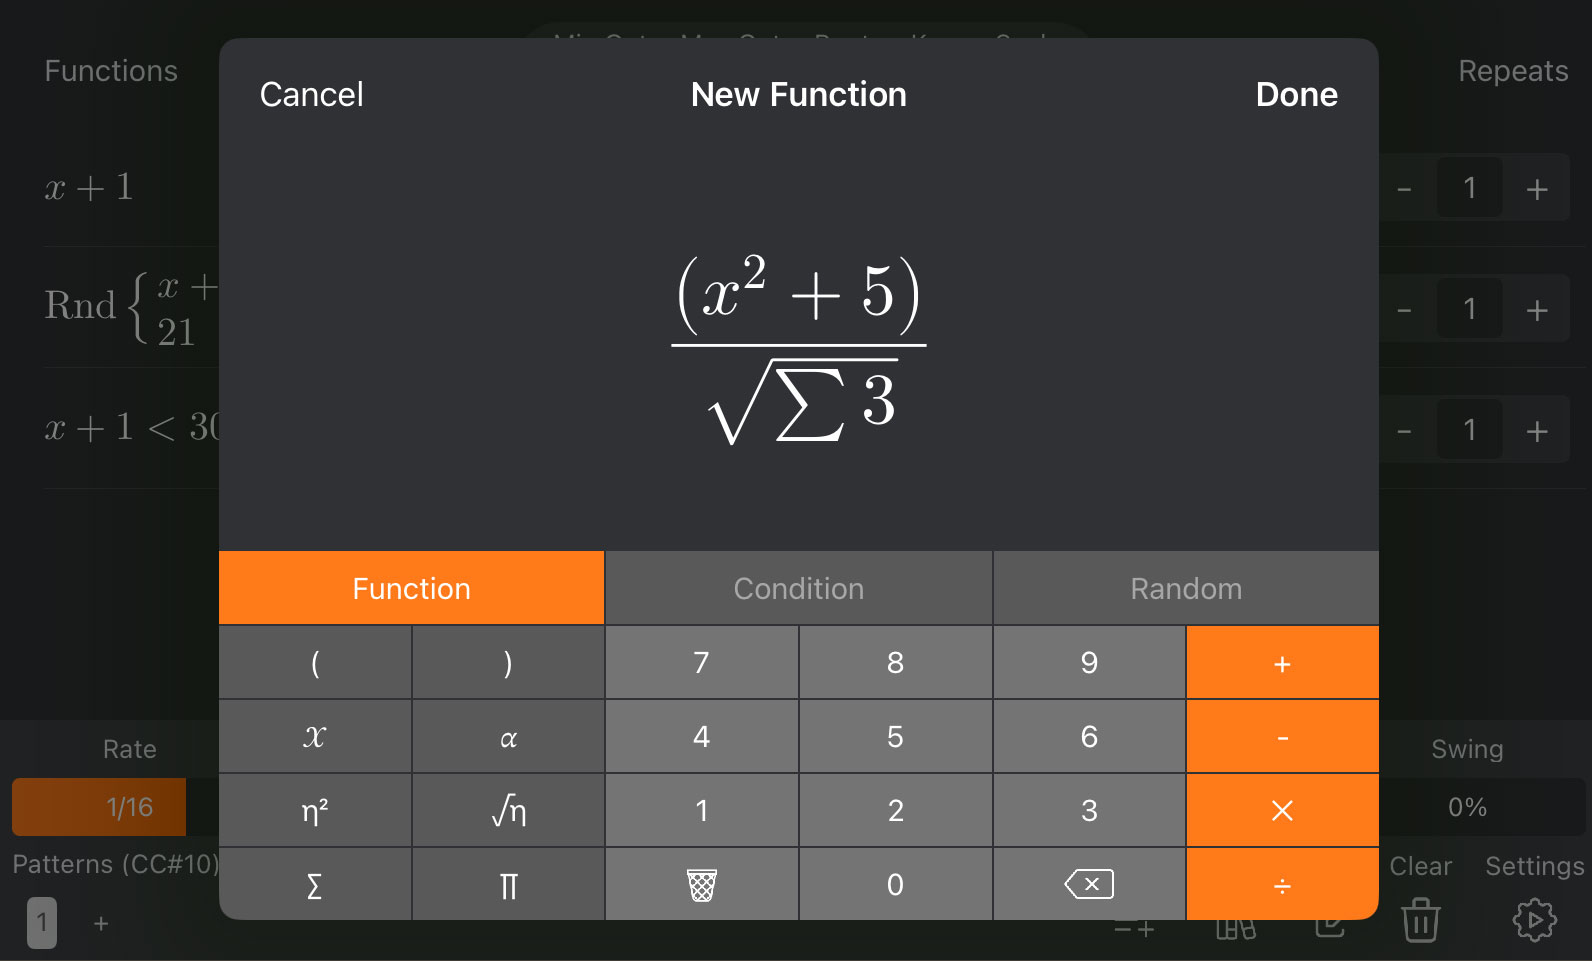Viewport: 1592px width, 961px height.
Task: Click the η² squared note symbol
Action: pos(314,810)
